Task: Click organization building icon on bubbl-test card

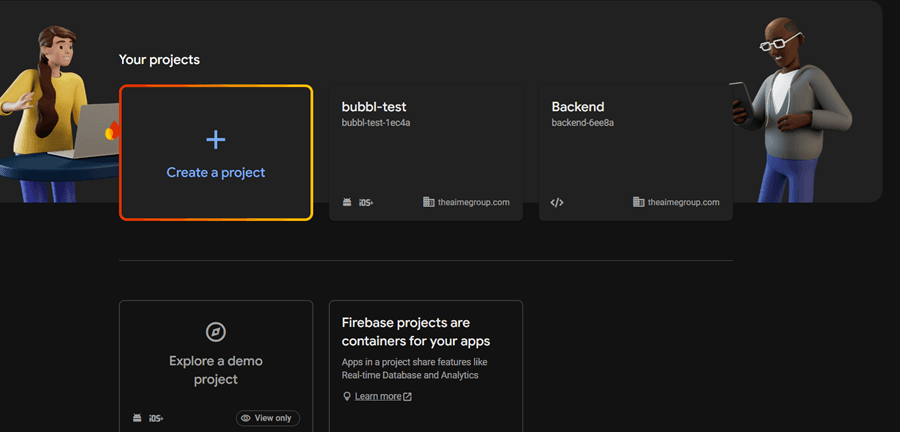Action: (428, 202)
